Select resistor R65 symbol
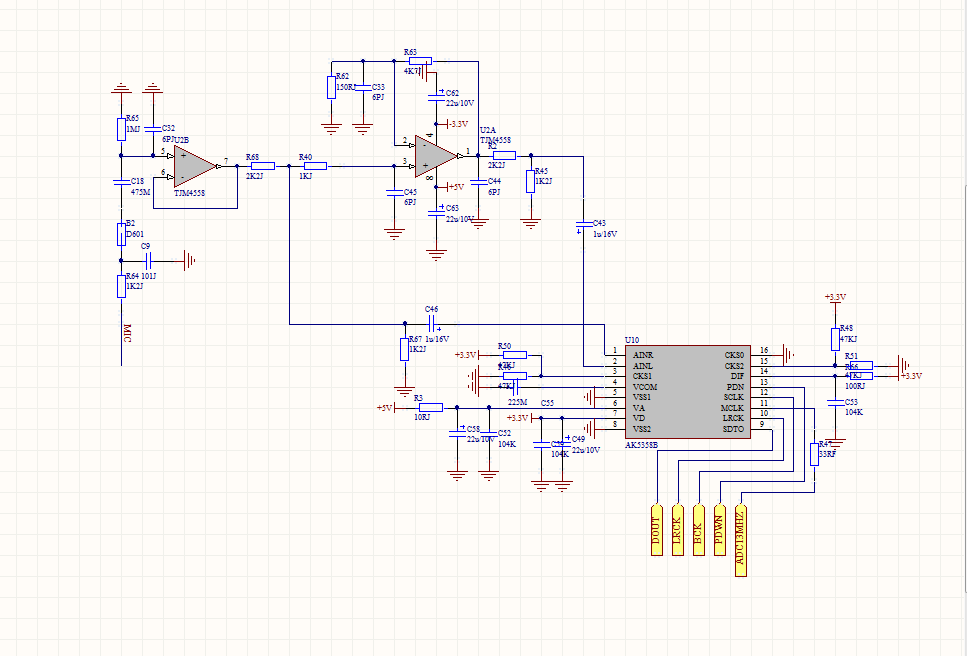Screen dimensions: 967x656 (x=121, y=129)
